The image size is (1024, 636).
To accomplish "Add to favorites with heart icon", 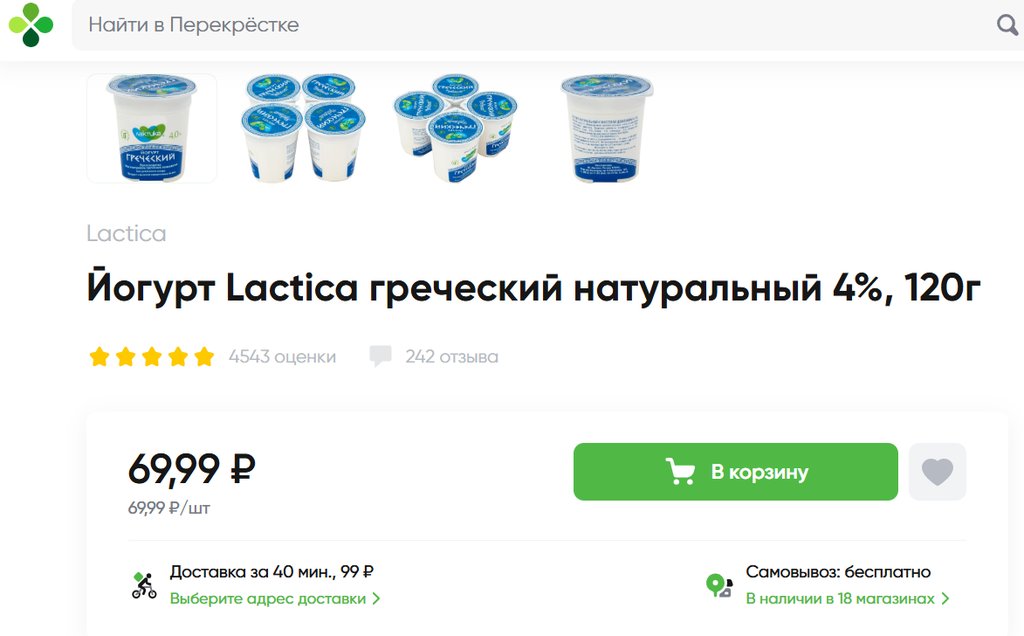I will [937, 471].
